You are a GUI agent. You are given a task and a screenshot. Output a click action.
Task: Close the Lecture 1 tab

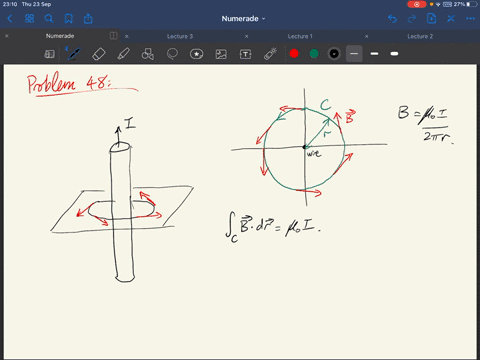(247, 36)
